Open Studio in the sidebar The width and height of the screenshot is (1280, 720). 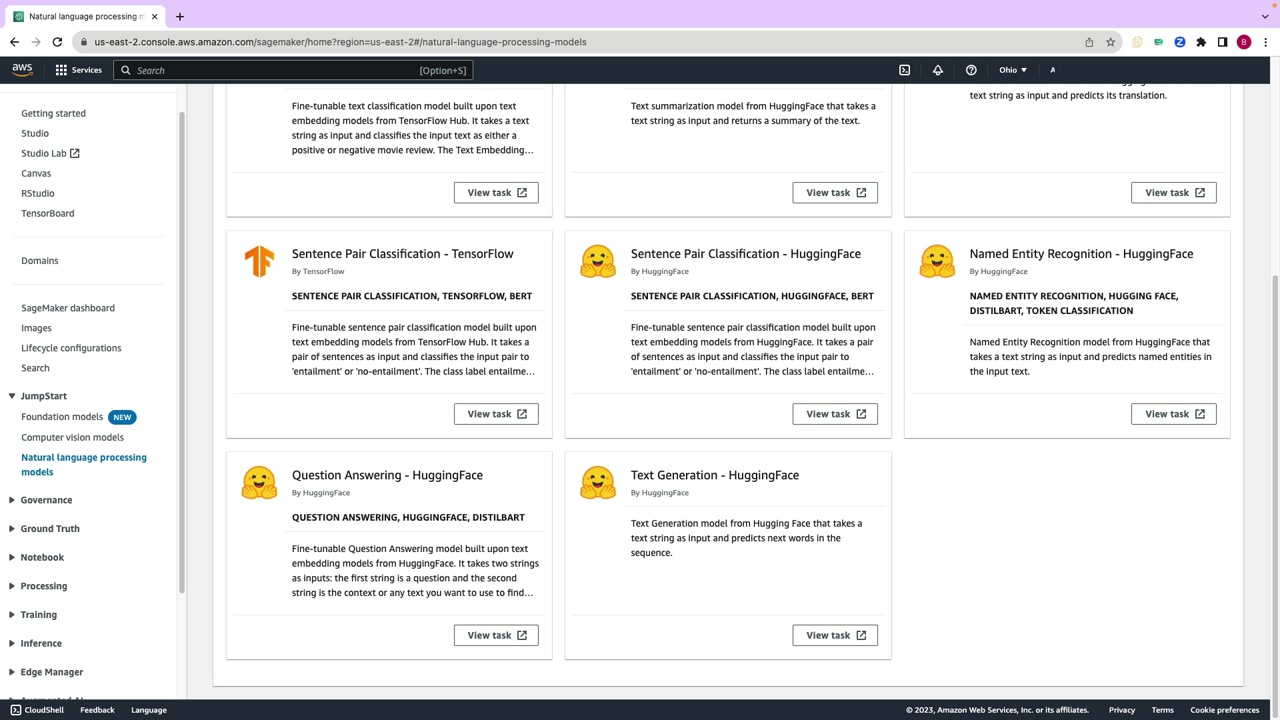(35, 133)
